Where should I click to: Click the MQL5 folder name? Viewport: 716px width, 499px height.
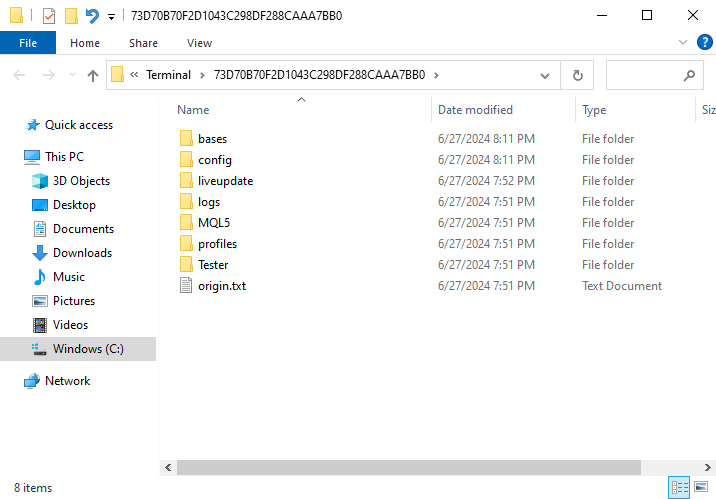tap(214, 223)
